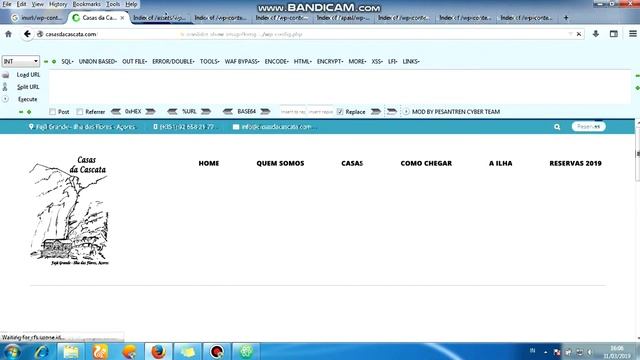
Task: Open the COMO CHEGAR page
Action: click(x=426, y=163)
